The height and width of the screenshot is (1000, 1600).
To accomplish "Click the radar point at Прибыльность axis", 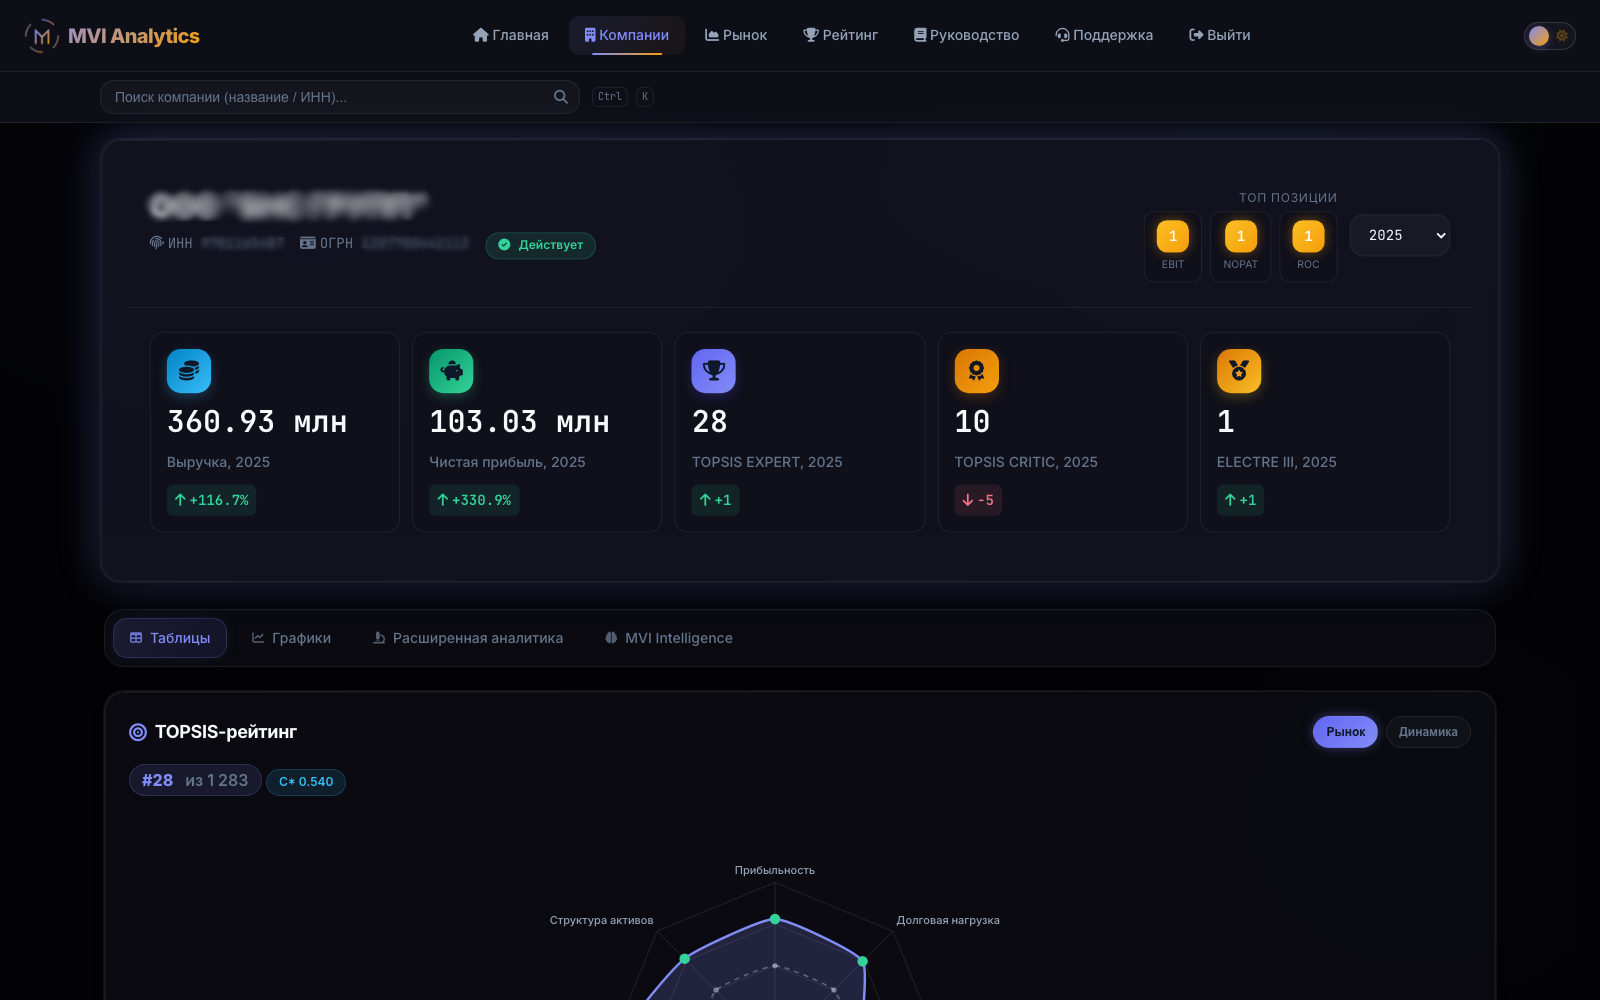I will point(775,919).
